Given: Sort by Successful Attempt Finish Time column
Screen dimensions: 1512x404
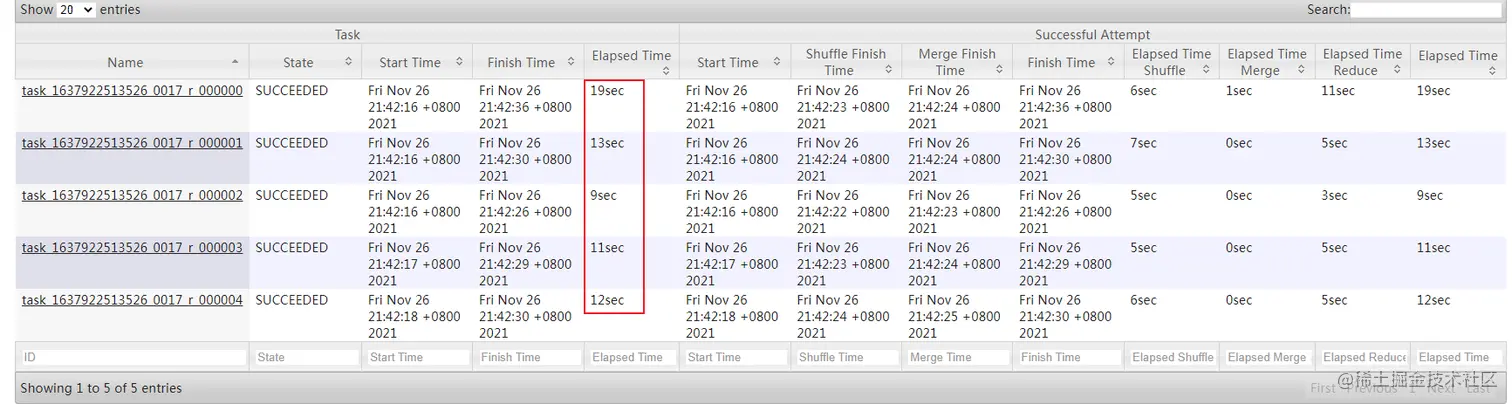Looking at the screenshot, I should (1068, 62).
